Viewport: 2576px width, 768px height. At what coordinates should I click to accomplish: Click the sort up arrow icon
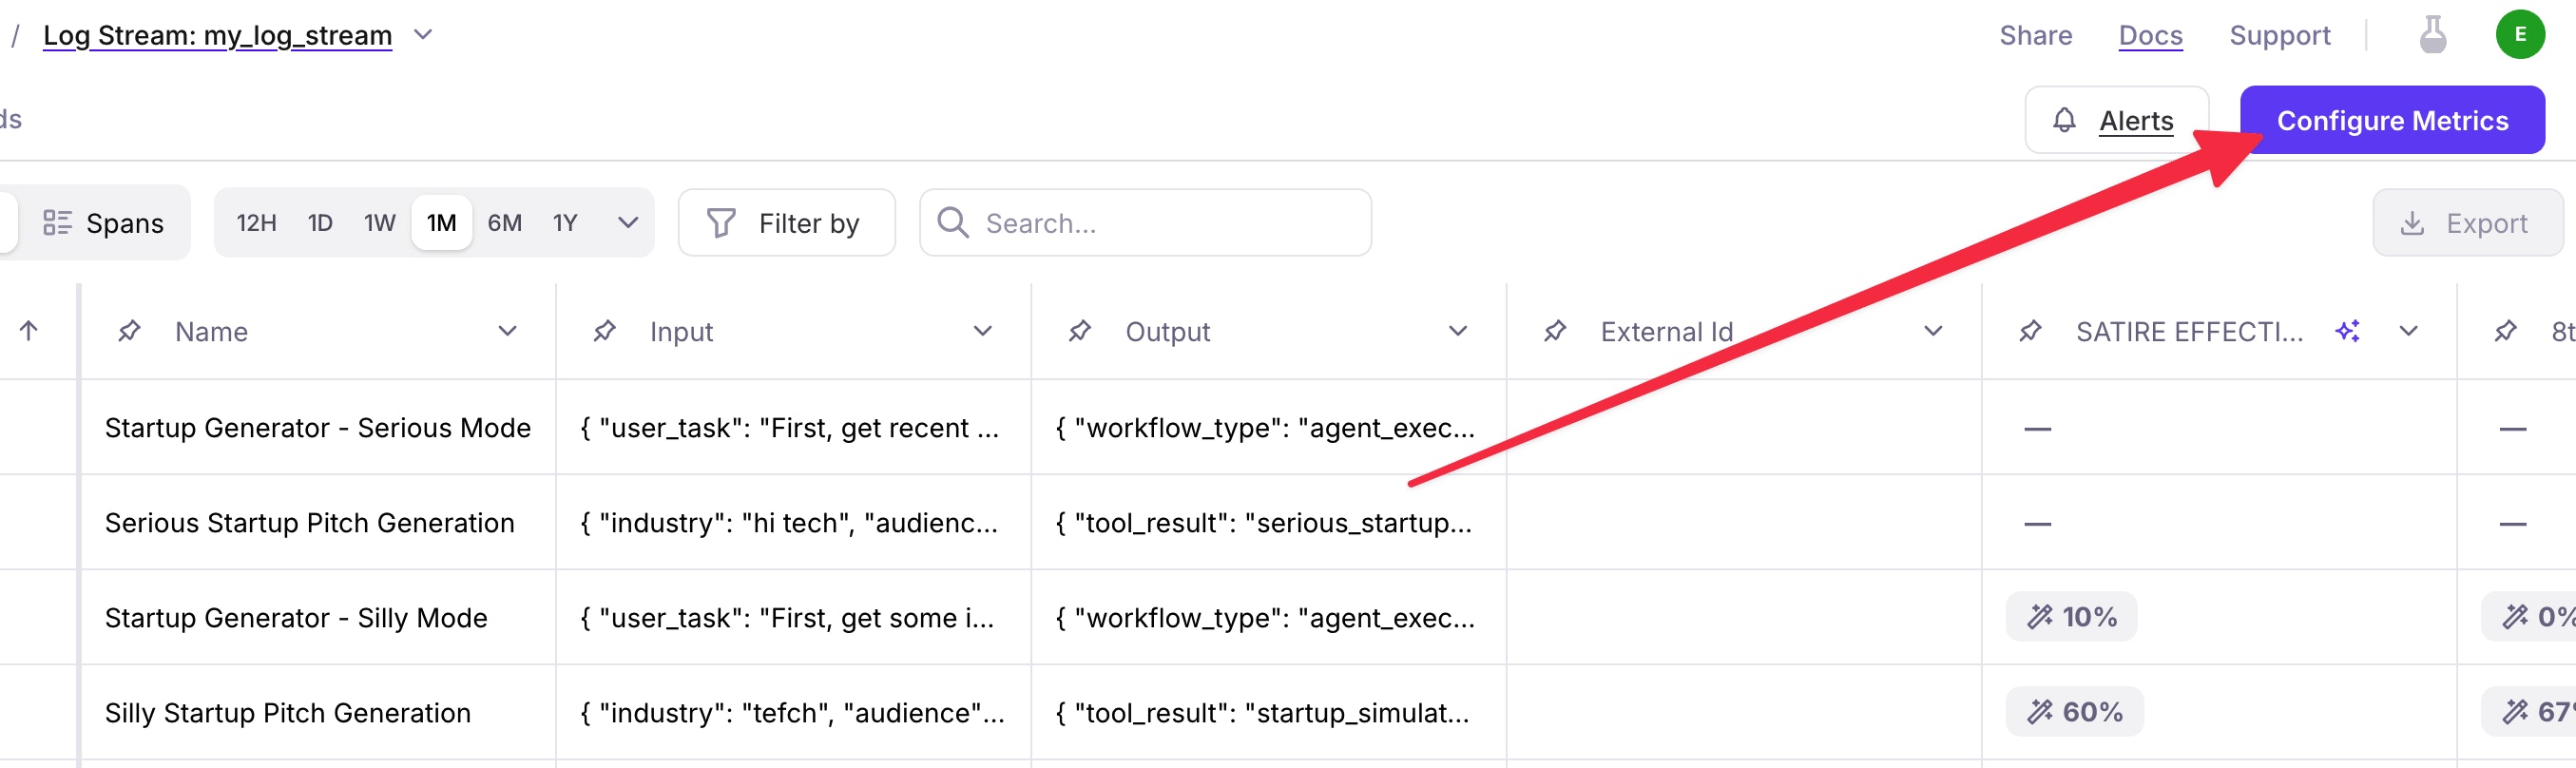(29, 331)
